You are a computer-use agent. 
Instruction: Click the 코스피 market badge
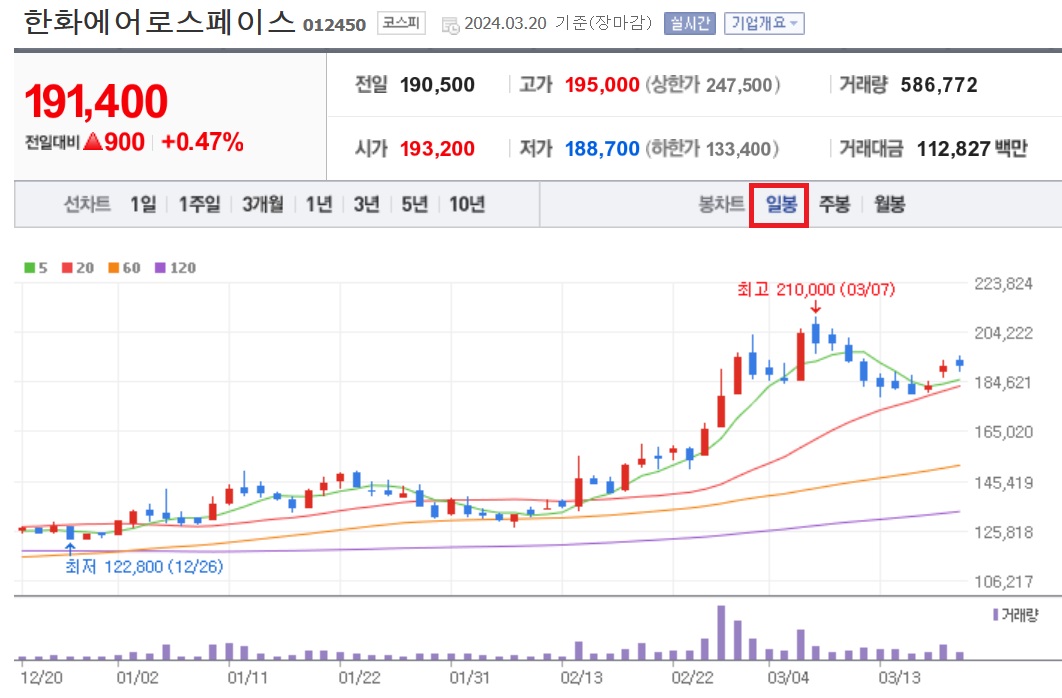[x=401, y=23]
